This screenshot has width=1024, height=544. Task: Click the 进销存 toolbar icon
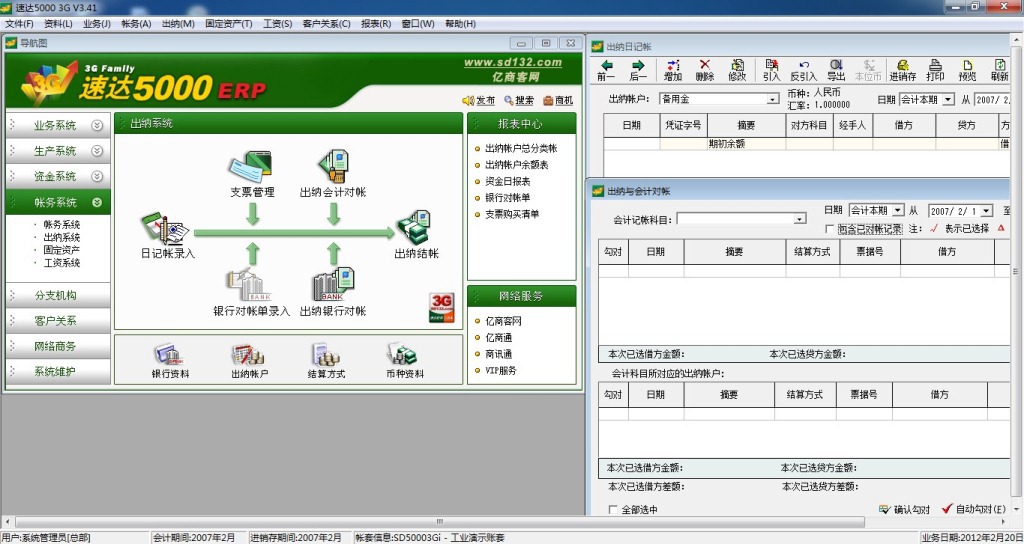coord(903,70)
